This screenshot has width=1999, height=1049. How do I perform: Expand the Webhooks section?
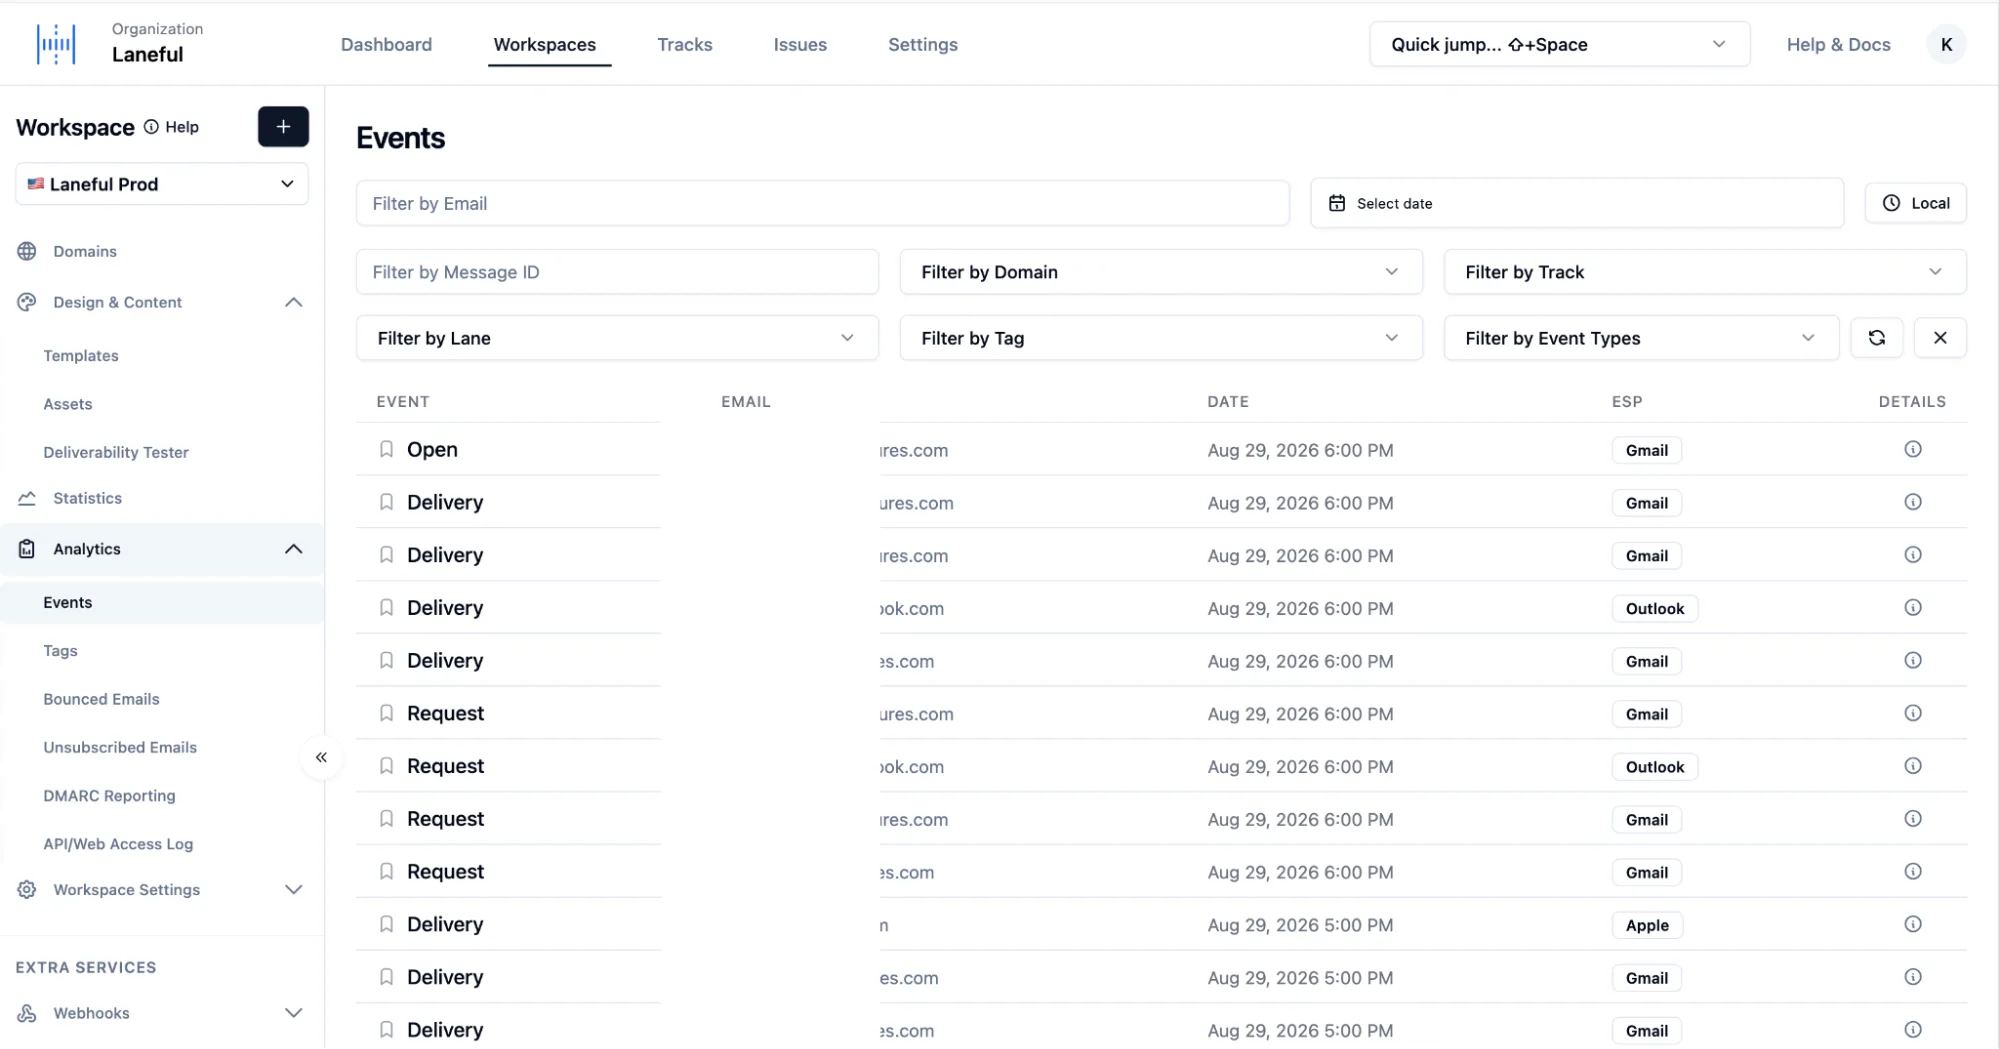coord(293,1013)
